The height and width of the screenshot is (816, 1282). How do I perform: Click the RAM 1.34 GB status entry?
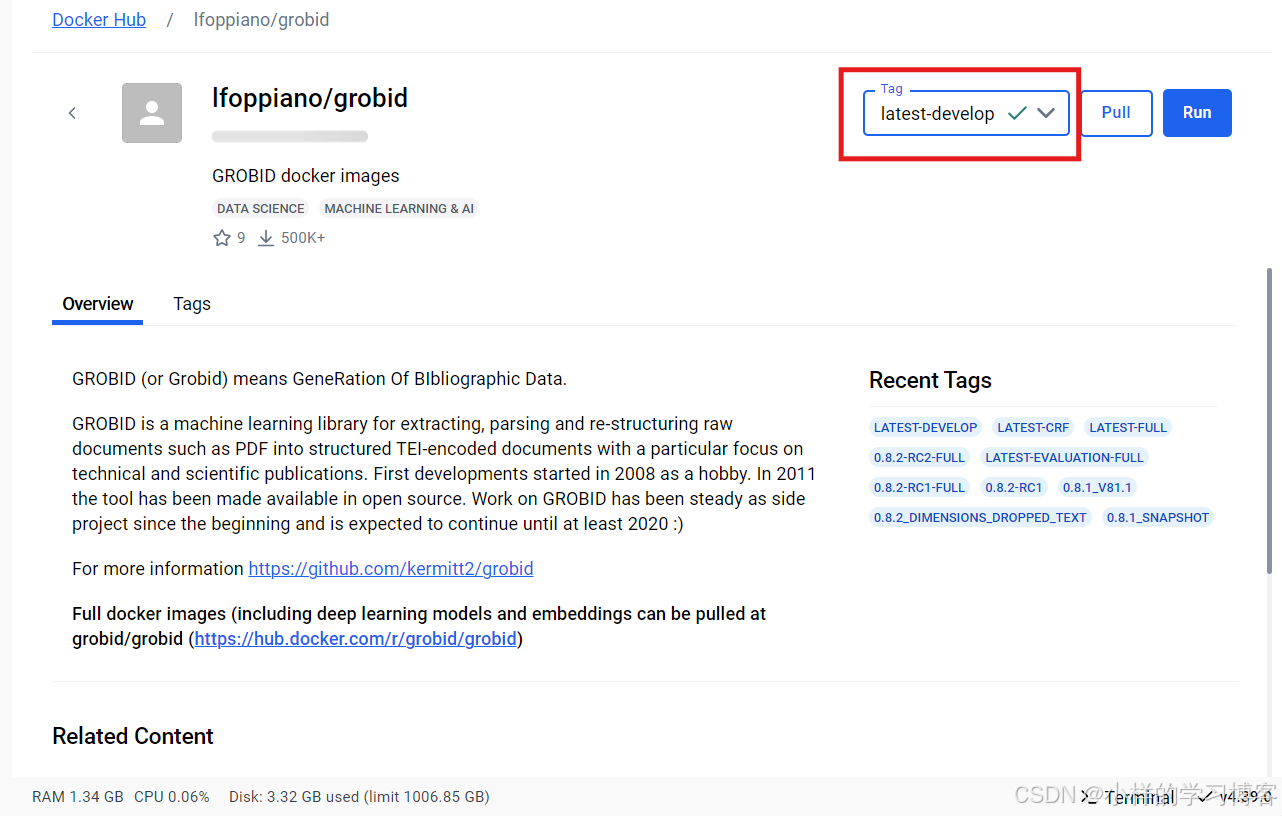pyautogui.click(x=78, y=797)
